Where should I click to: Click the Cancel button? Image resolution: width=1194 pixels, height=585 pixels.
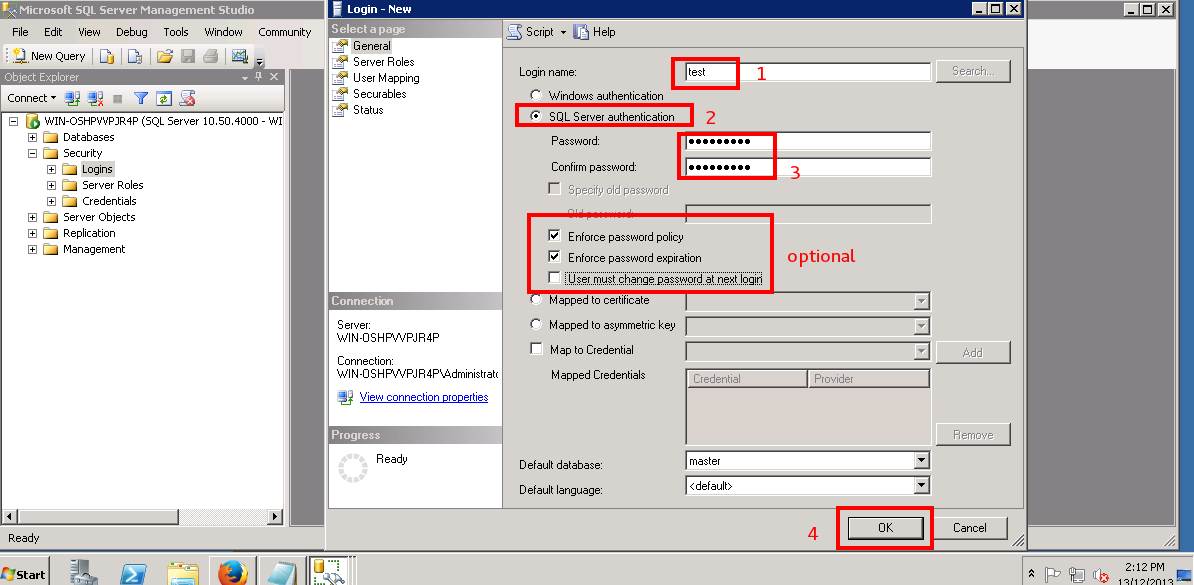970,527
